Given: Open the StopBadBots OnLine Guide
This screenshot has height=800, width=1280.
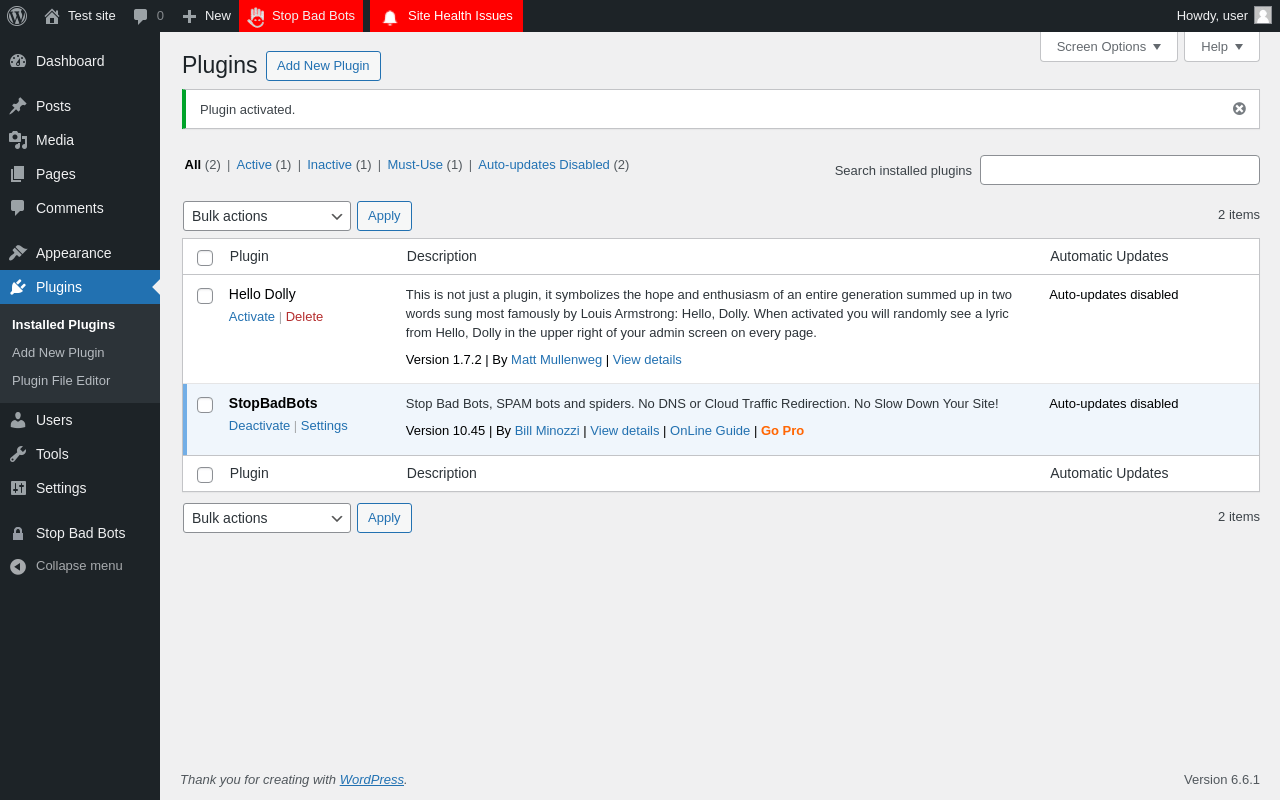Looking at the screenshot, I should click(710, 431).
